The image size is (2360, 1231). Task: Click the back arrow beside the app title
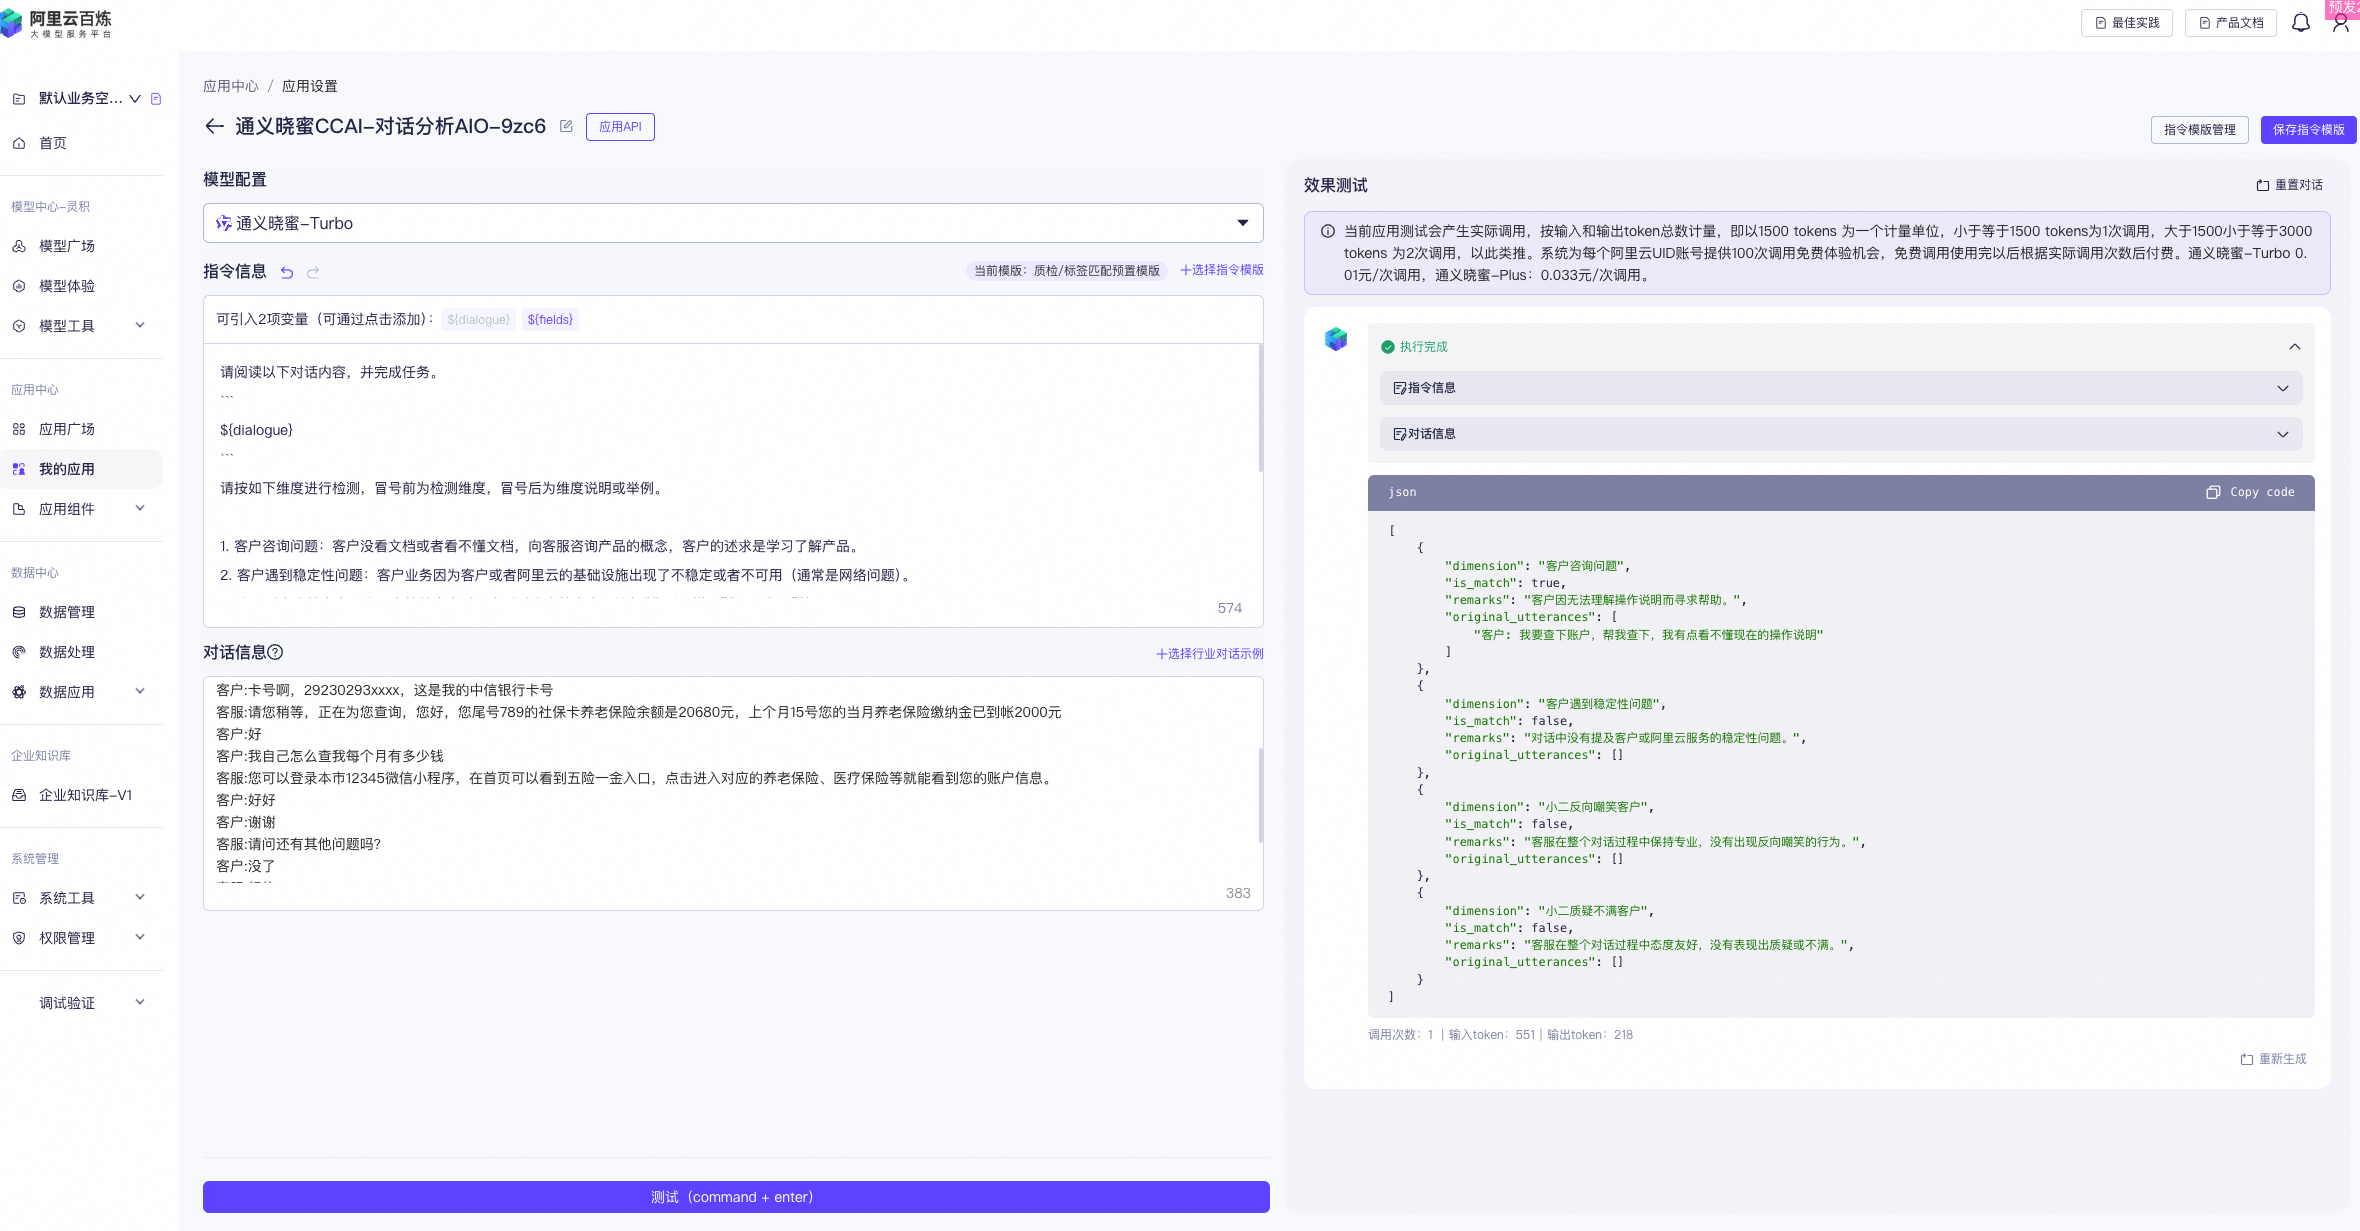tap(213, 126)
